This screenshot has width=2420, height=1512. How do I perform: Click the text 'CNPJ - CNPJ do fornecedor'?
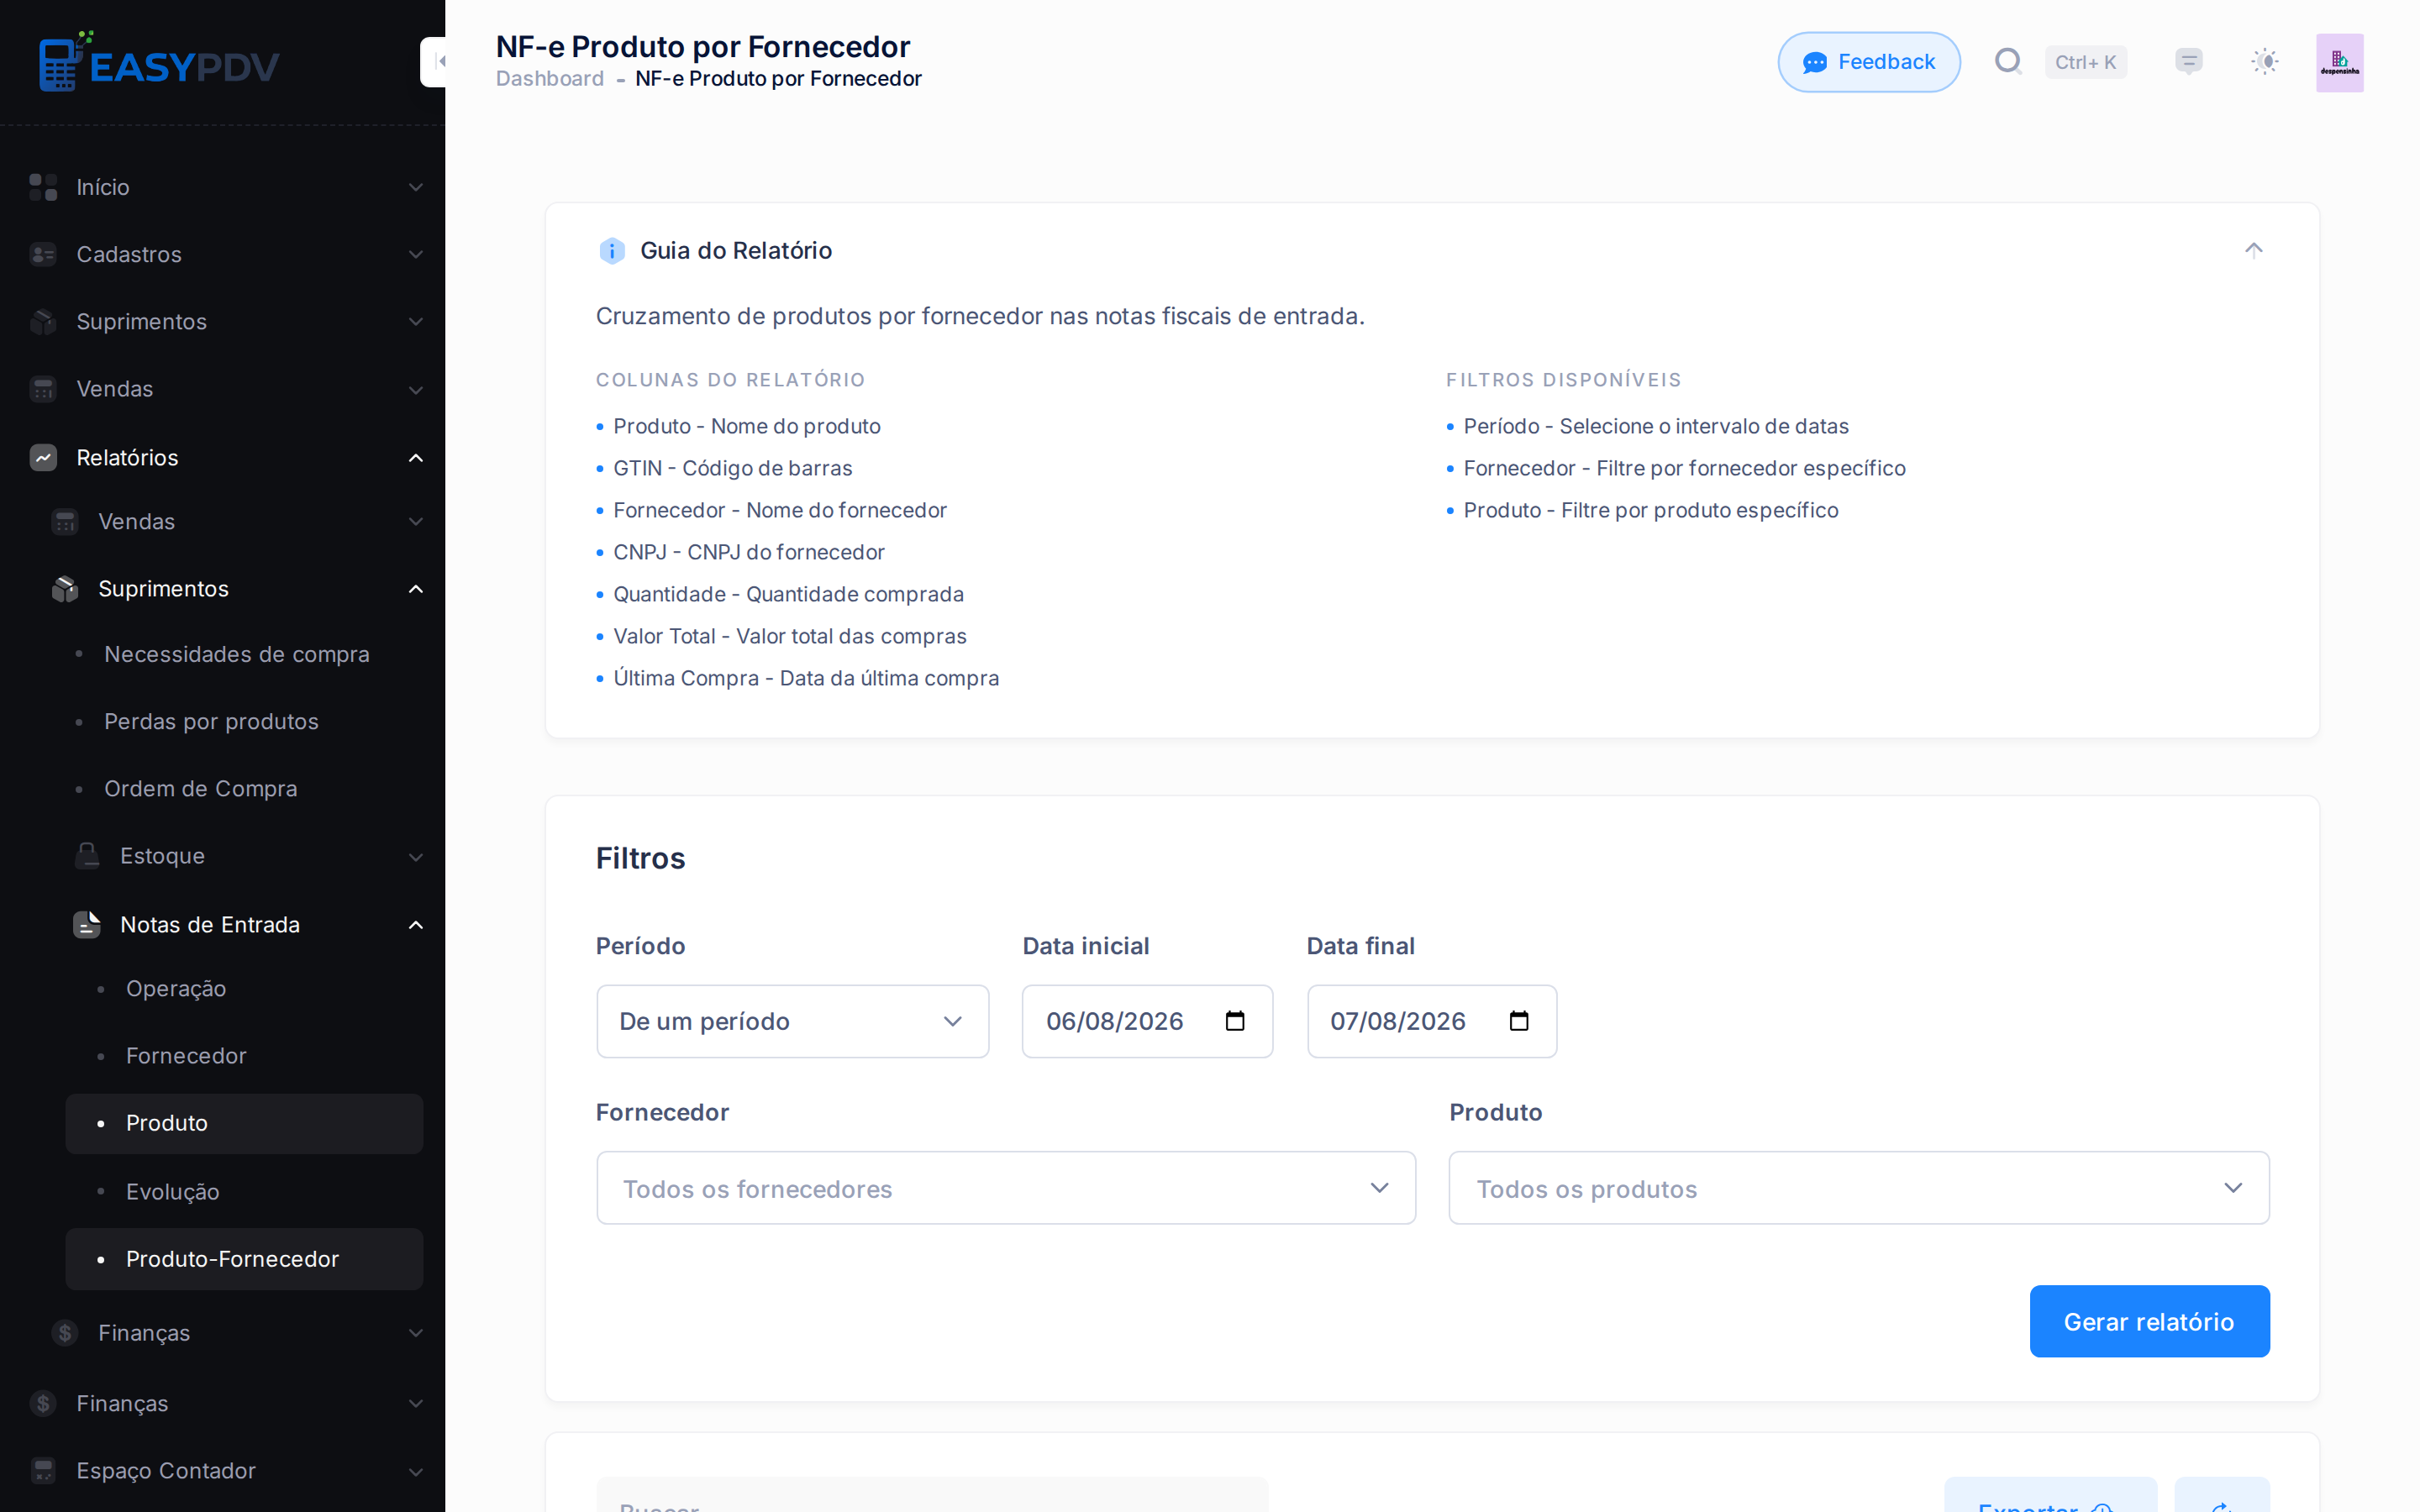click(749, 552)
